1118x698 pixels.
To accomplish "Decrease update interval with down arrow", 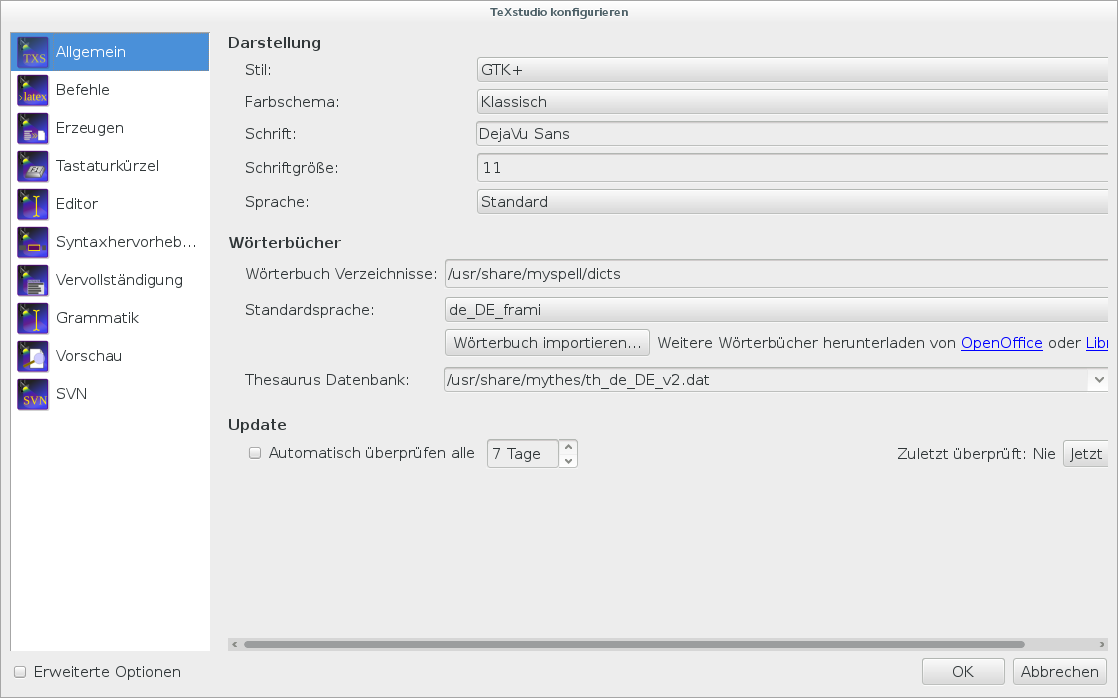I will [568, 461].
